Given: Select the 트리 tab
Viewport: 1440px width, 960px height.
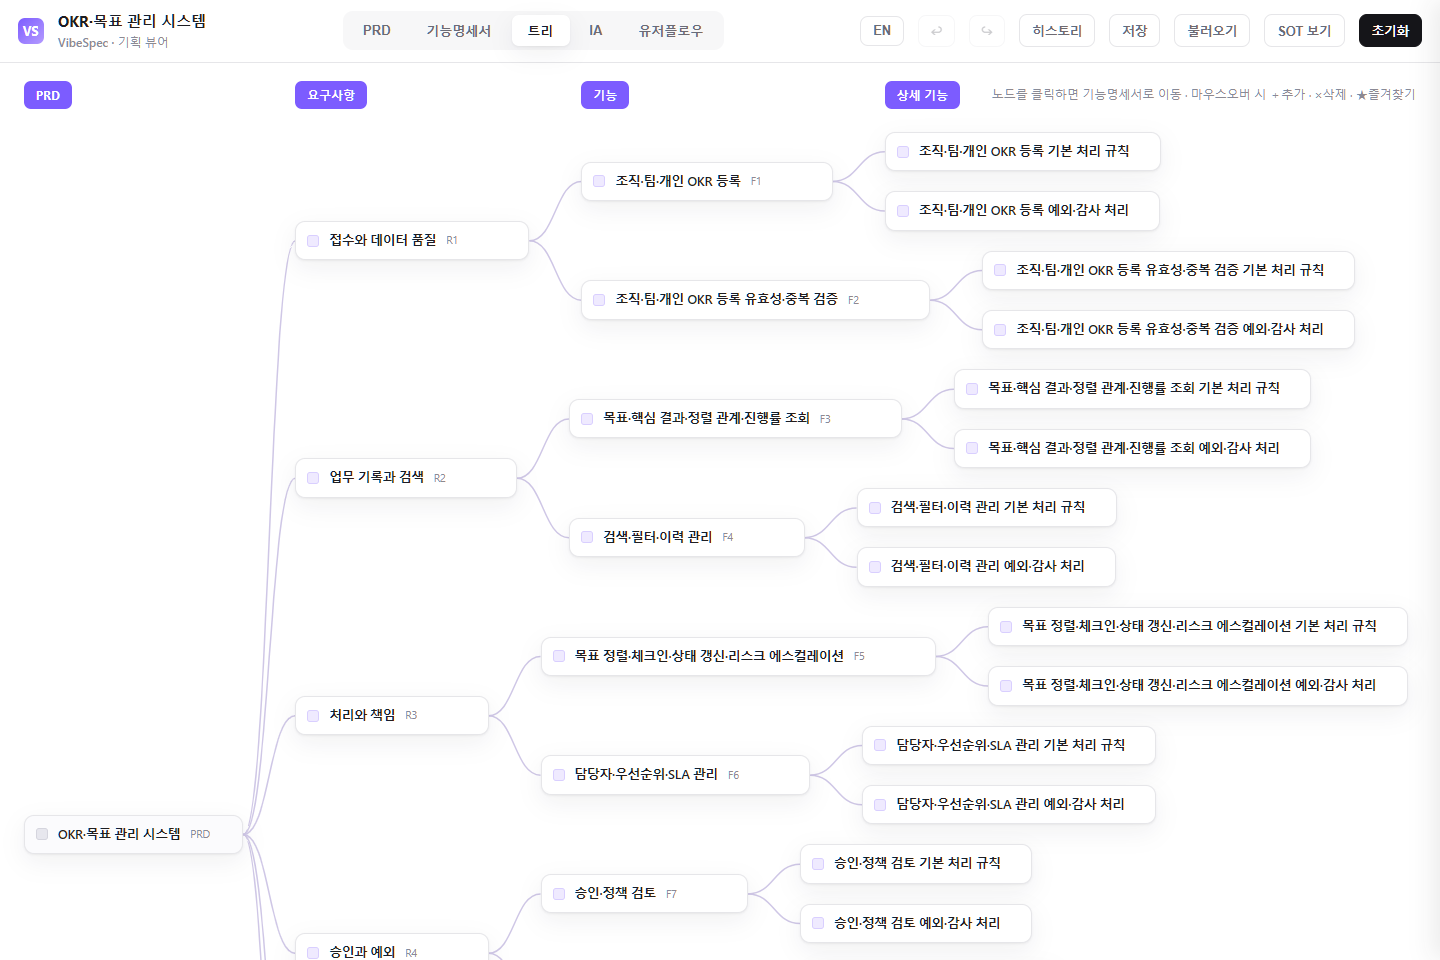Looking at the screenshot, I should (541, 31).
